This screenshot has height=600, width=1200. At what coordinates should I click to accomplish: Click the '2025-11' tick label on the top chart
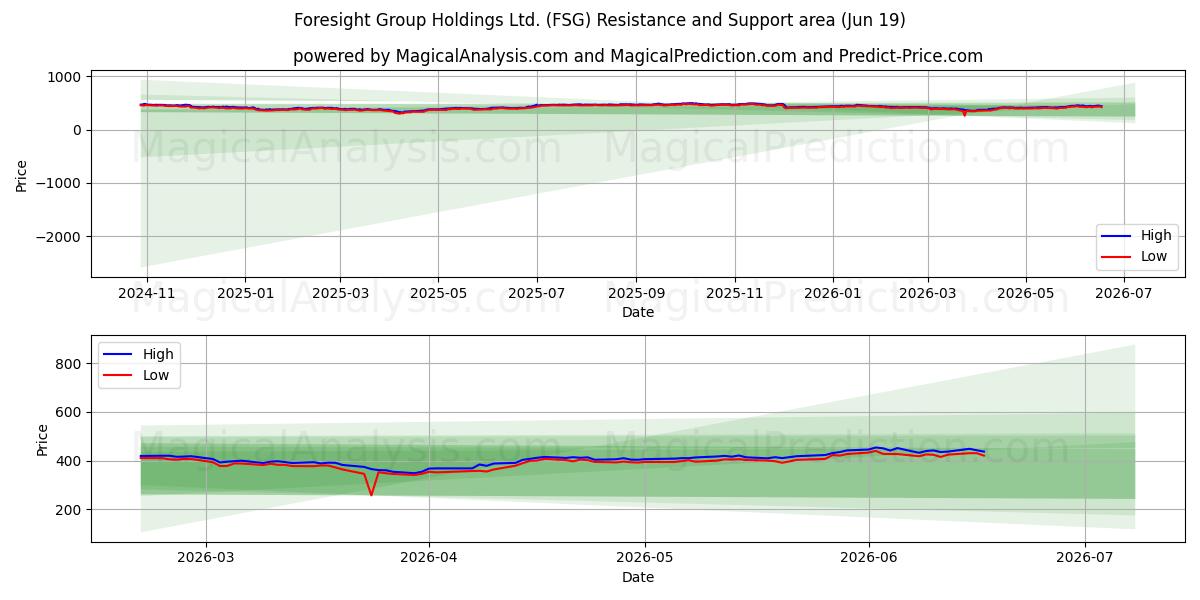(x=735, y=293)
